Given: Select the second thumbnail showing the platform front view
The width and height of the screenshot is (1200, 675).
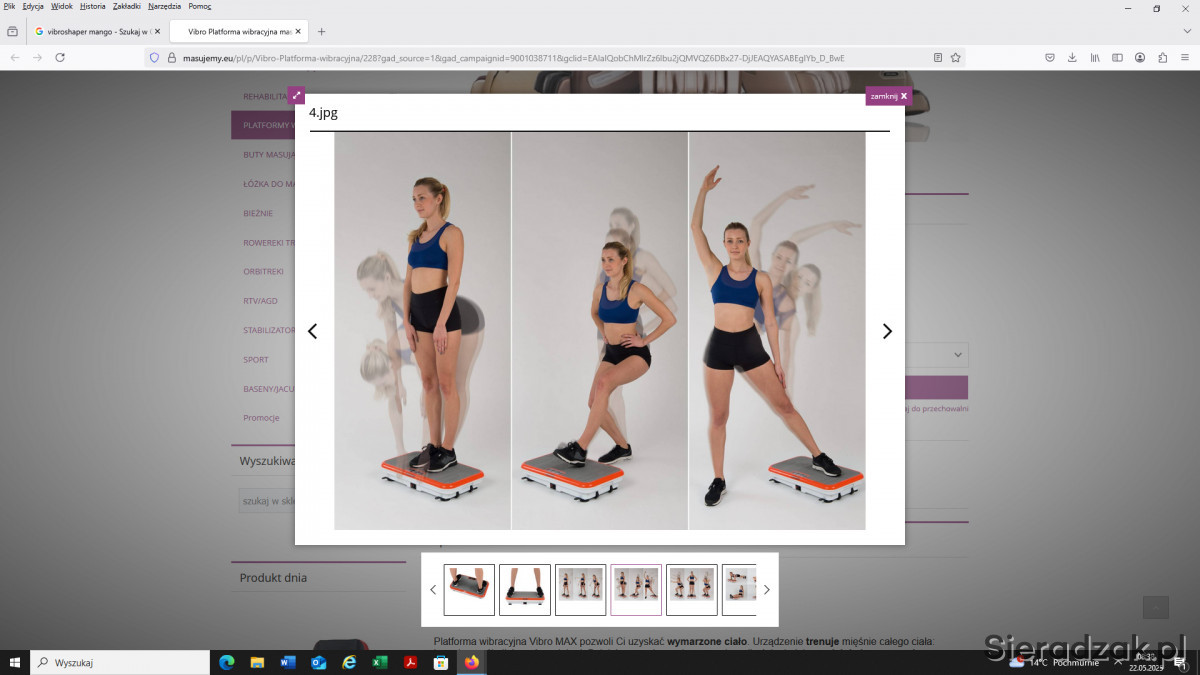Looking at the screenshot, I should [x=525, y=589].
